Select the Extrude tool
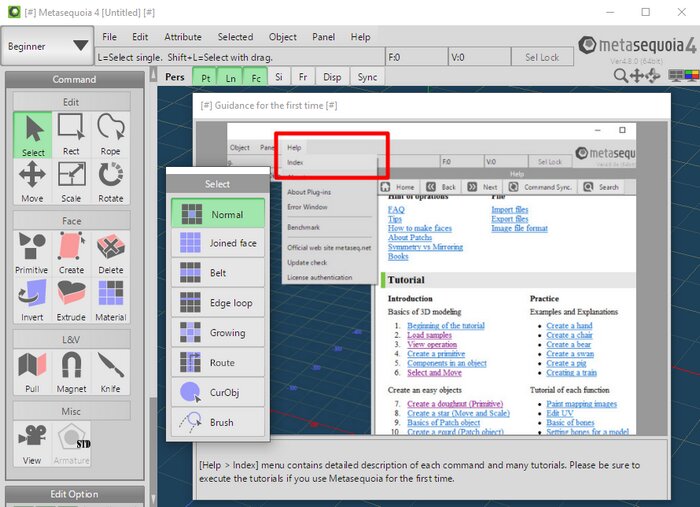Viewport: 700px width, 507px height. click(x=71, y=299)
